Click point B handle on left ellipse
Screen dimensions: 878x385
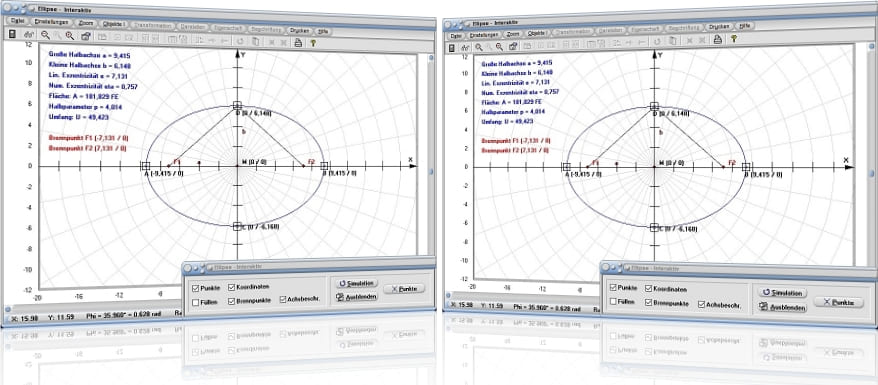tap(324, 166)
